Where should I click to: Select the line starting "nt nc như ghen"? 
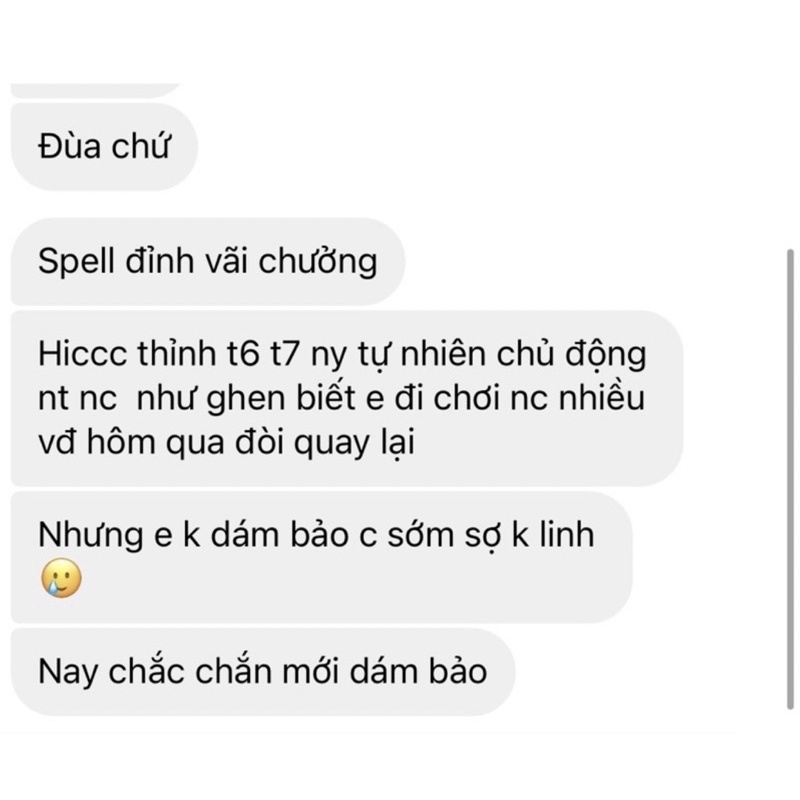click(x=341, y=398)
